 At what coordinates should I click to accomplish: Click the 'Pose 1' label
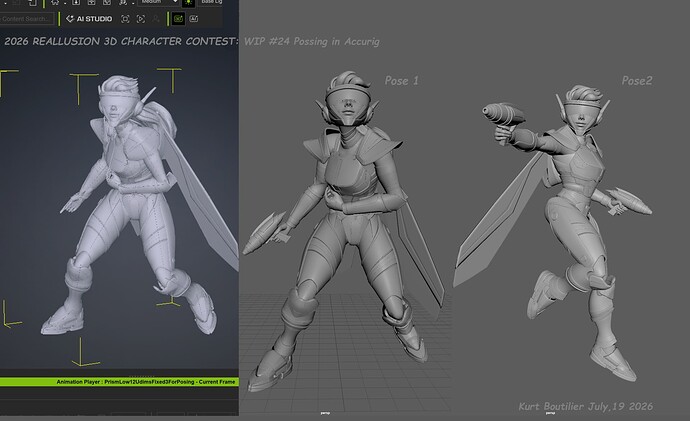[401, 81]
